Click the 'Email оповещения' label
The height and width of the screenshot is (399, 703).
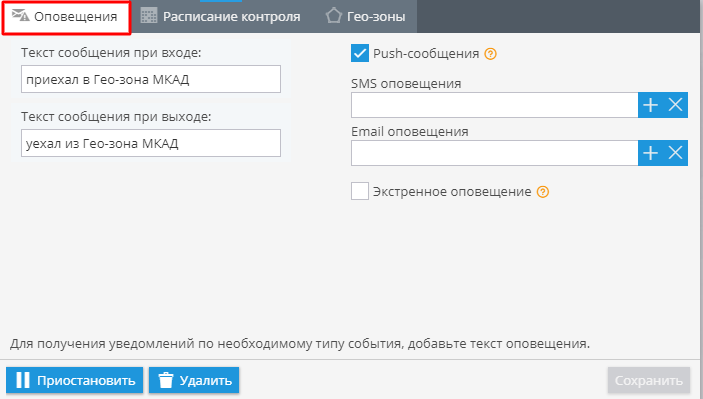coord(410,131)
